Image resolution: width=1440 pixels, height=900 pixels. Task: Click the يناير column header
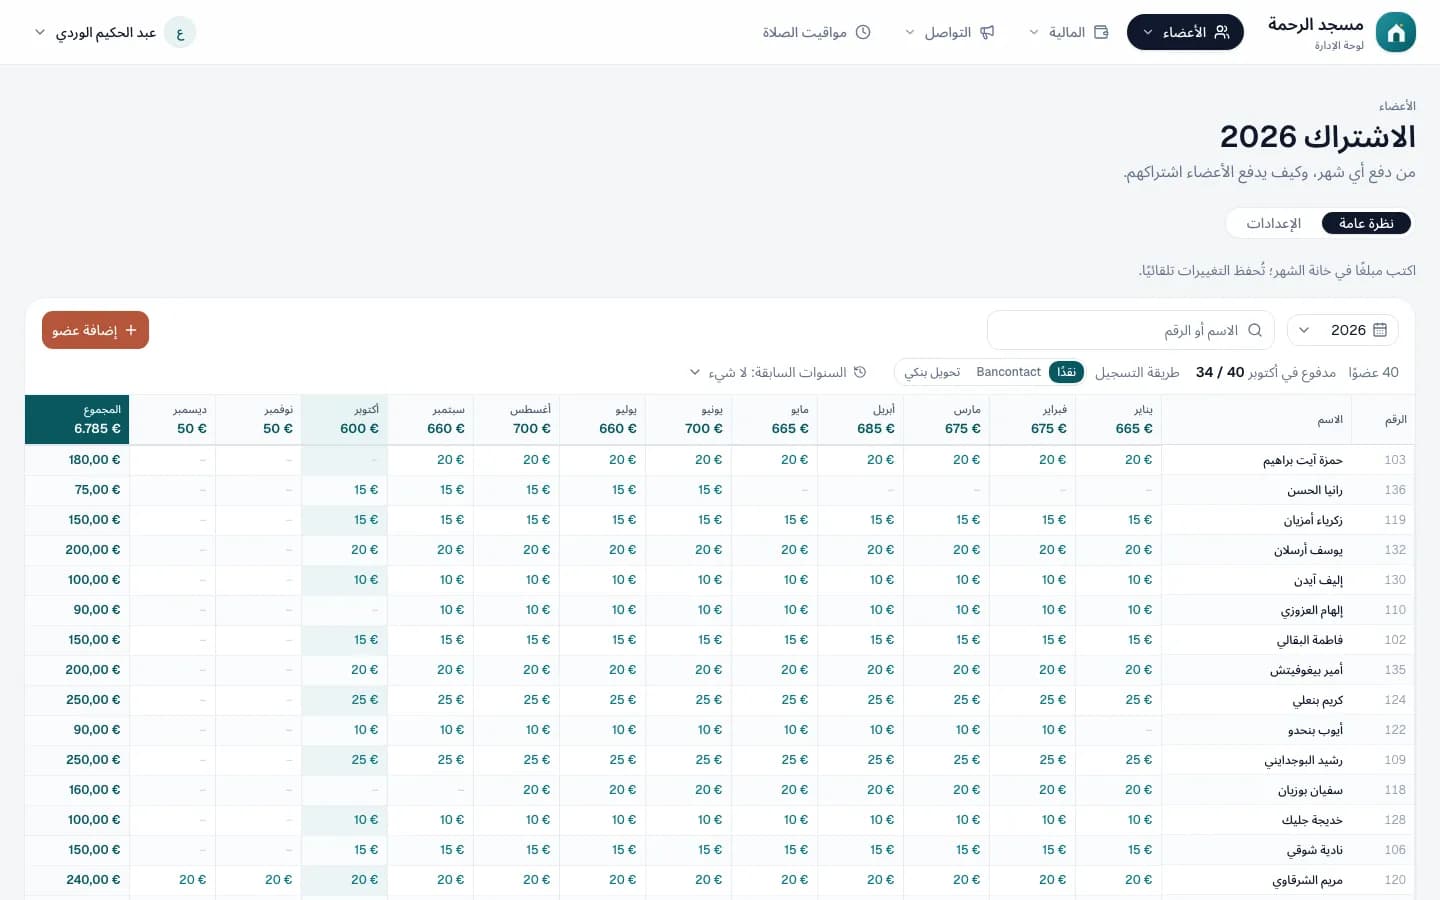pyautogui.click(x=1118, y=419)
